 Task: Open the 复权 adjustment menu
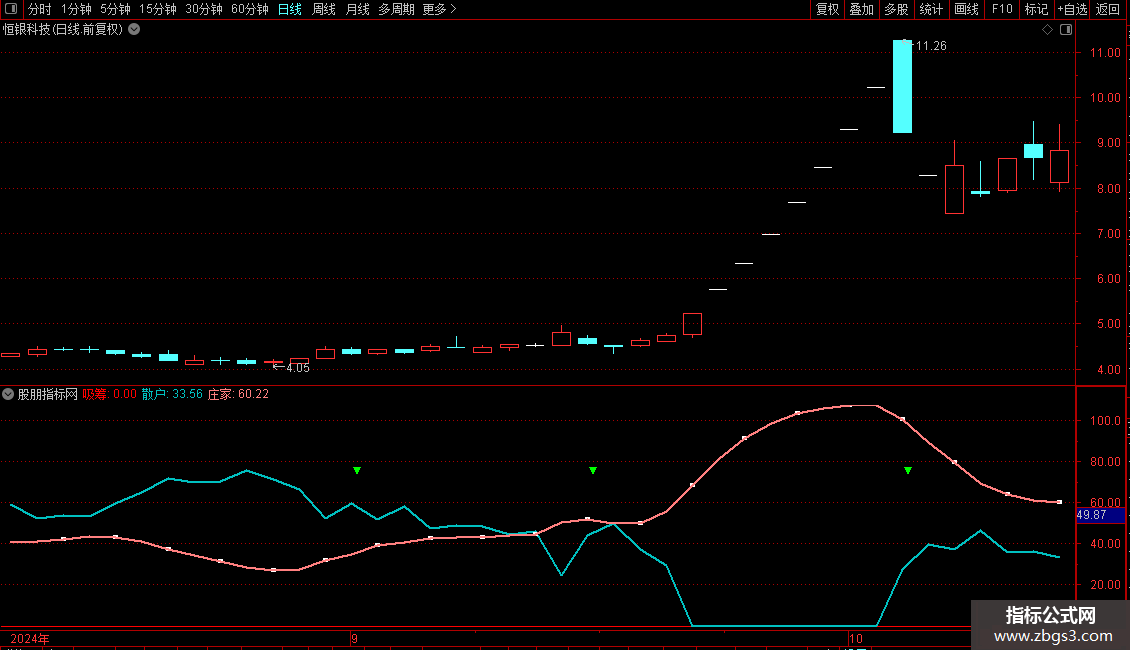coord(827,9)
